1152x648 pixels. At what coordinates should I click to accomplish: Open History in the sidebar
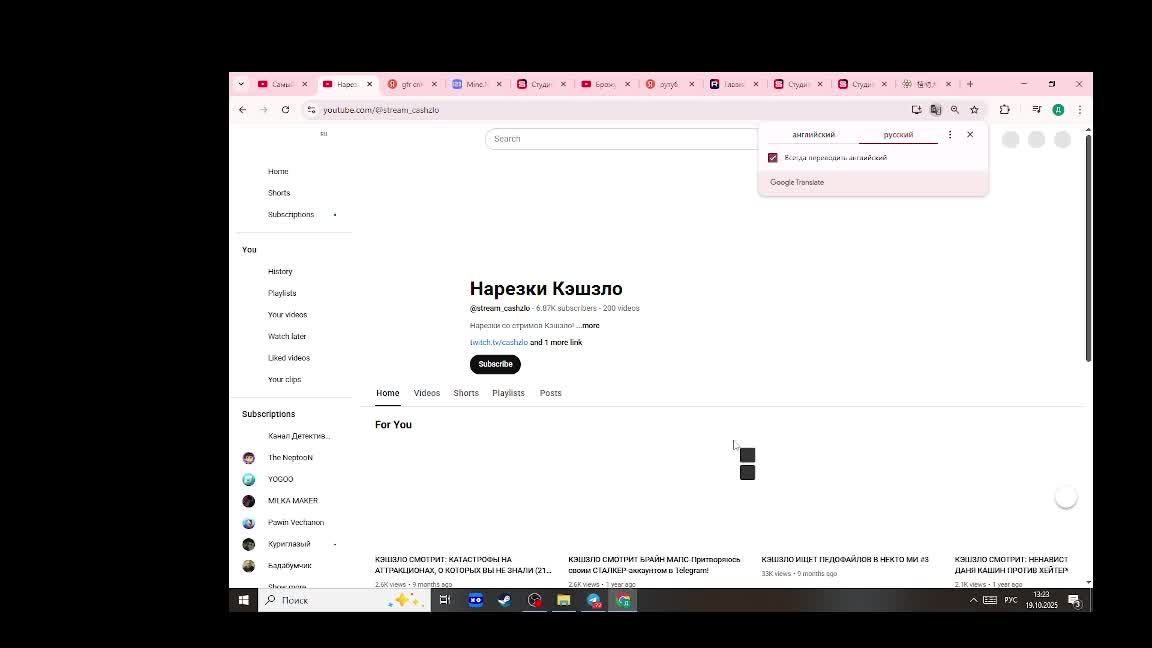coord(280,271)
